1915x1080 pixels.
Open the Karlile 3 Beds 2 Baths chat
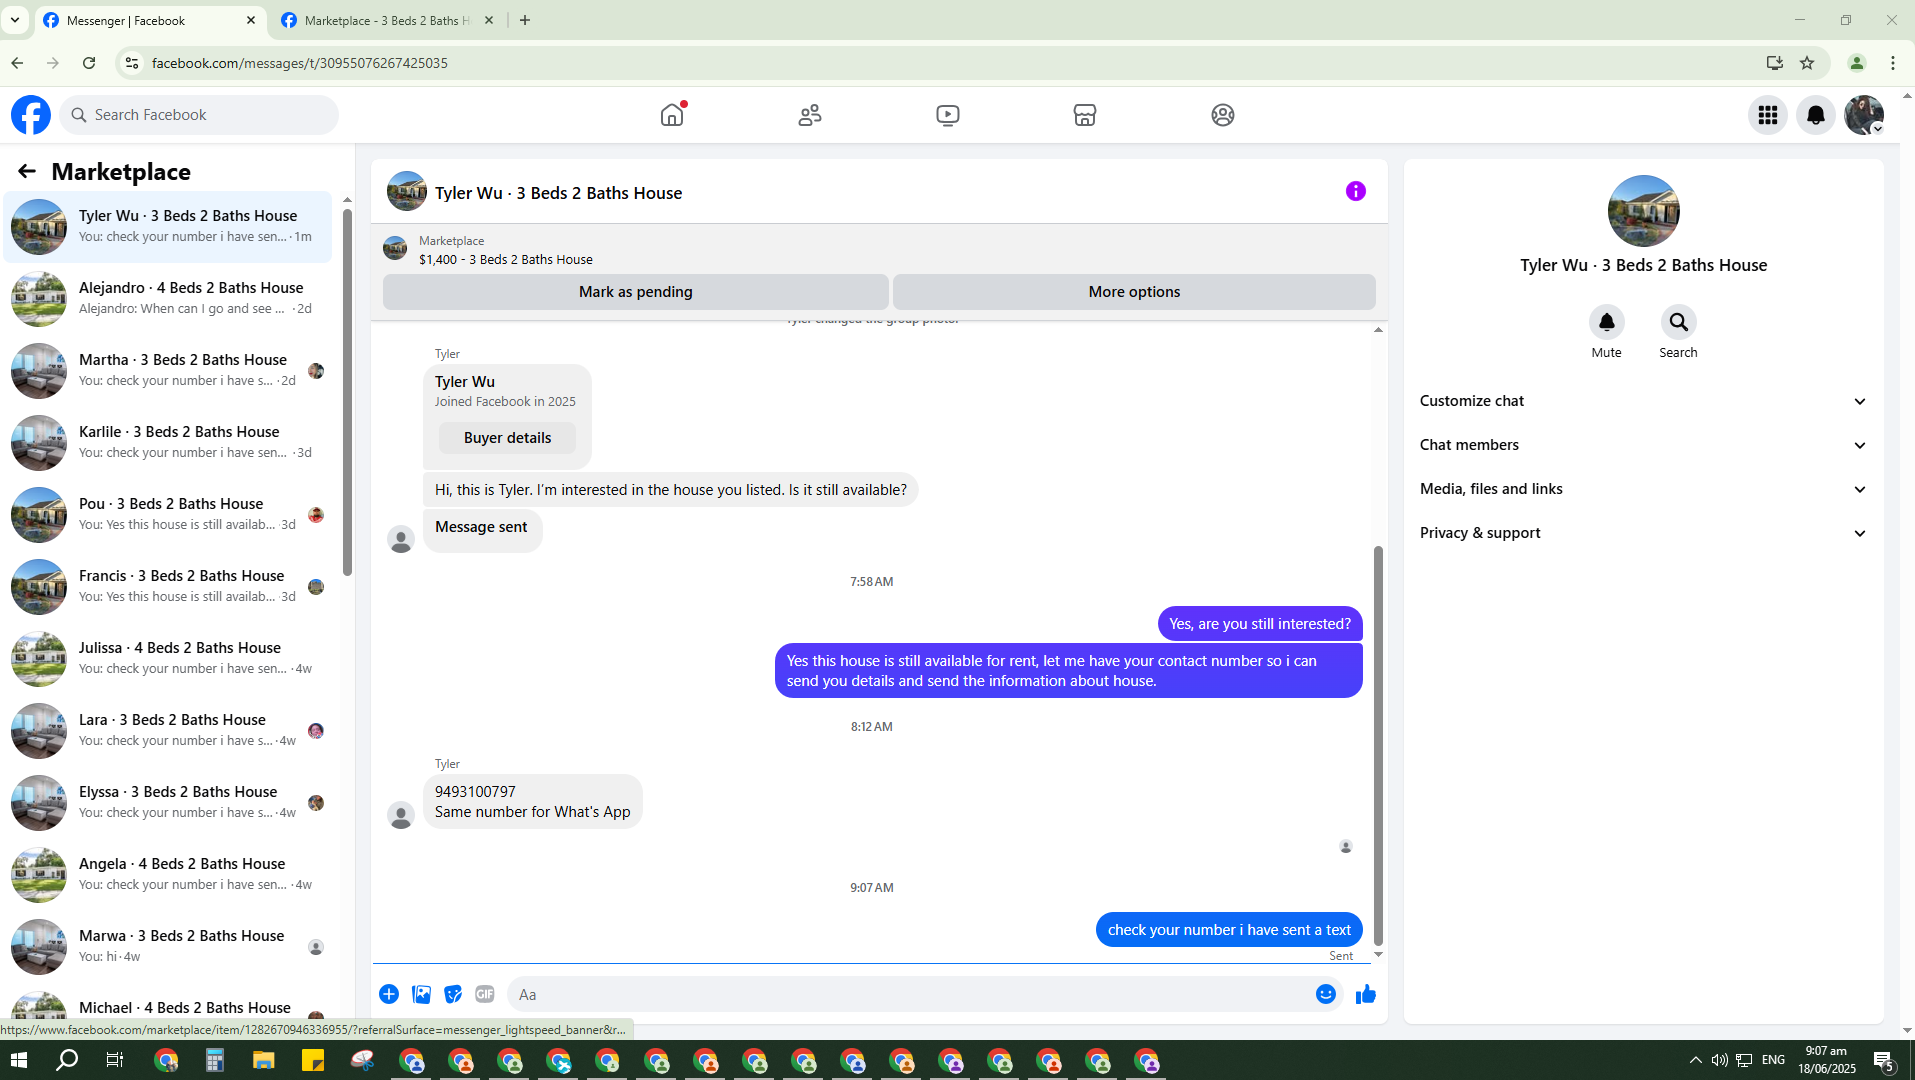tap(168, 443)
